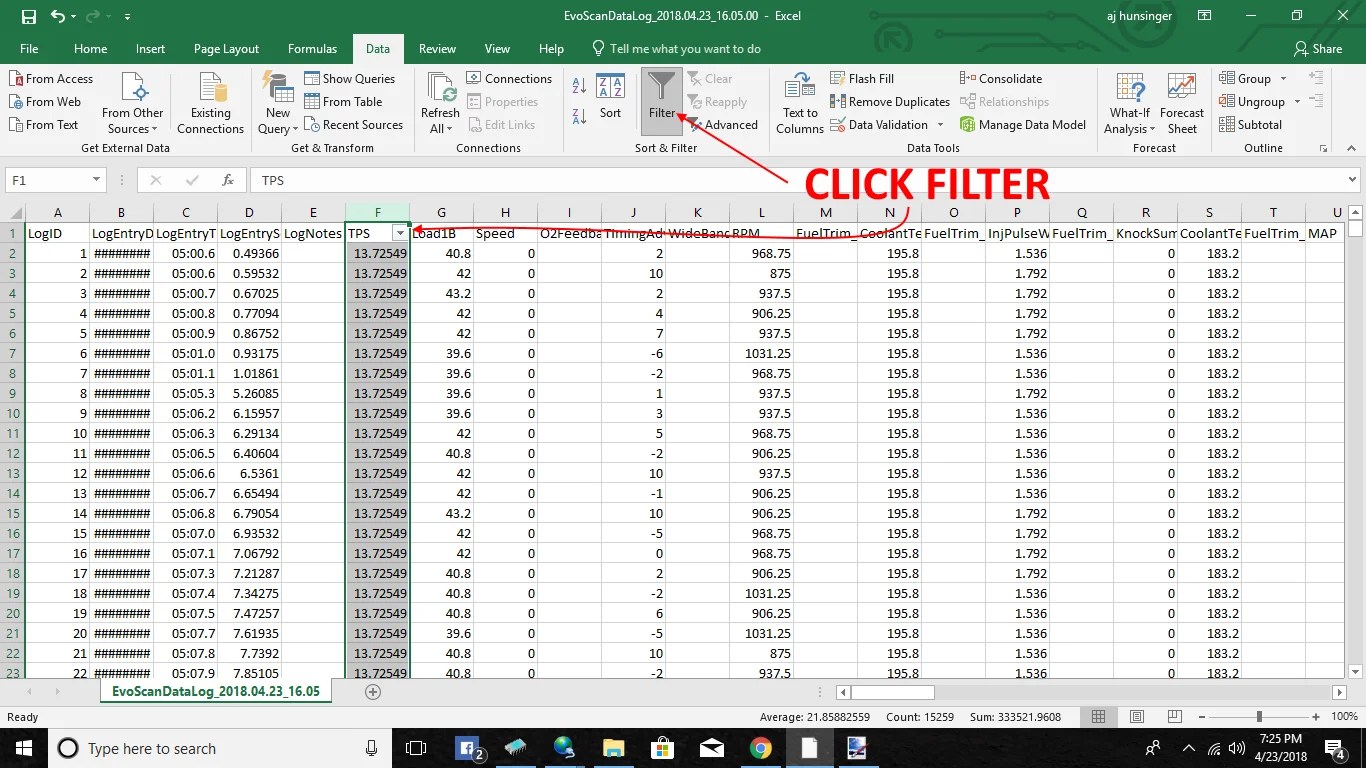Viewport: 1366px width, 768px height.
Task: Switch to Normal view in status bar
Action: tap(1099, 717)
